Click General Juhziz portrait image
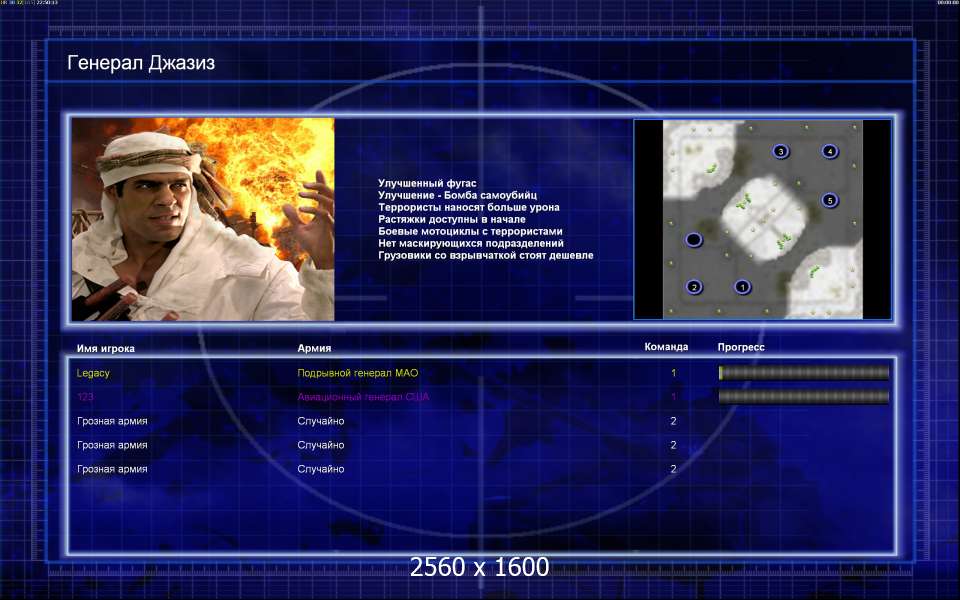 click(x=203, y=219)
